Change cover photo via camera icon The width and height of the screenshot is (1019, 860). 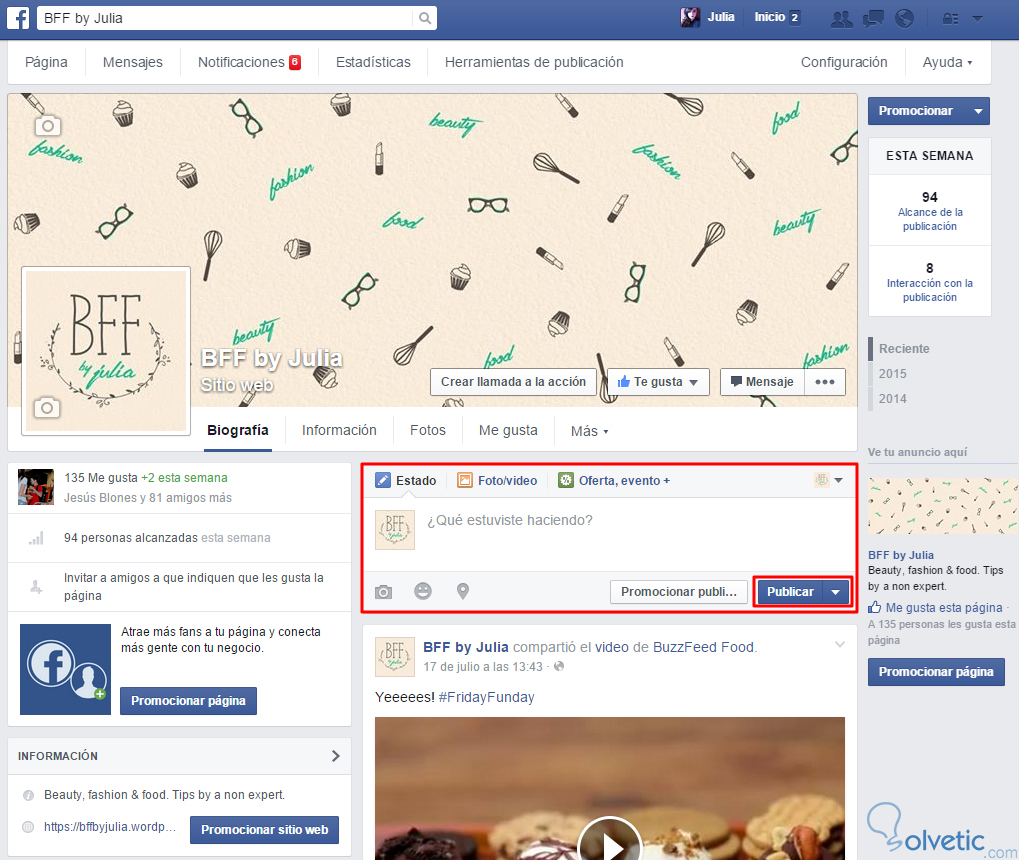click(x=47, y=125)
